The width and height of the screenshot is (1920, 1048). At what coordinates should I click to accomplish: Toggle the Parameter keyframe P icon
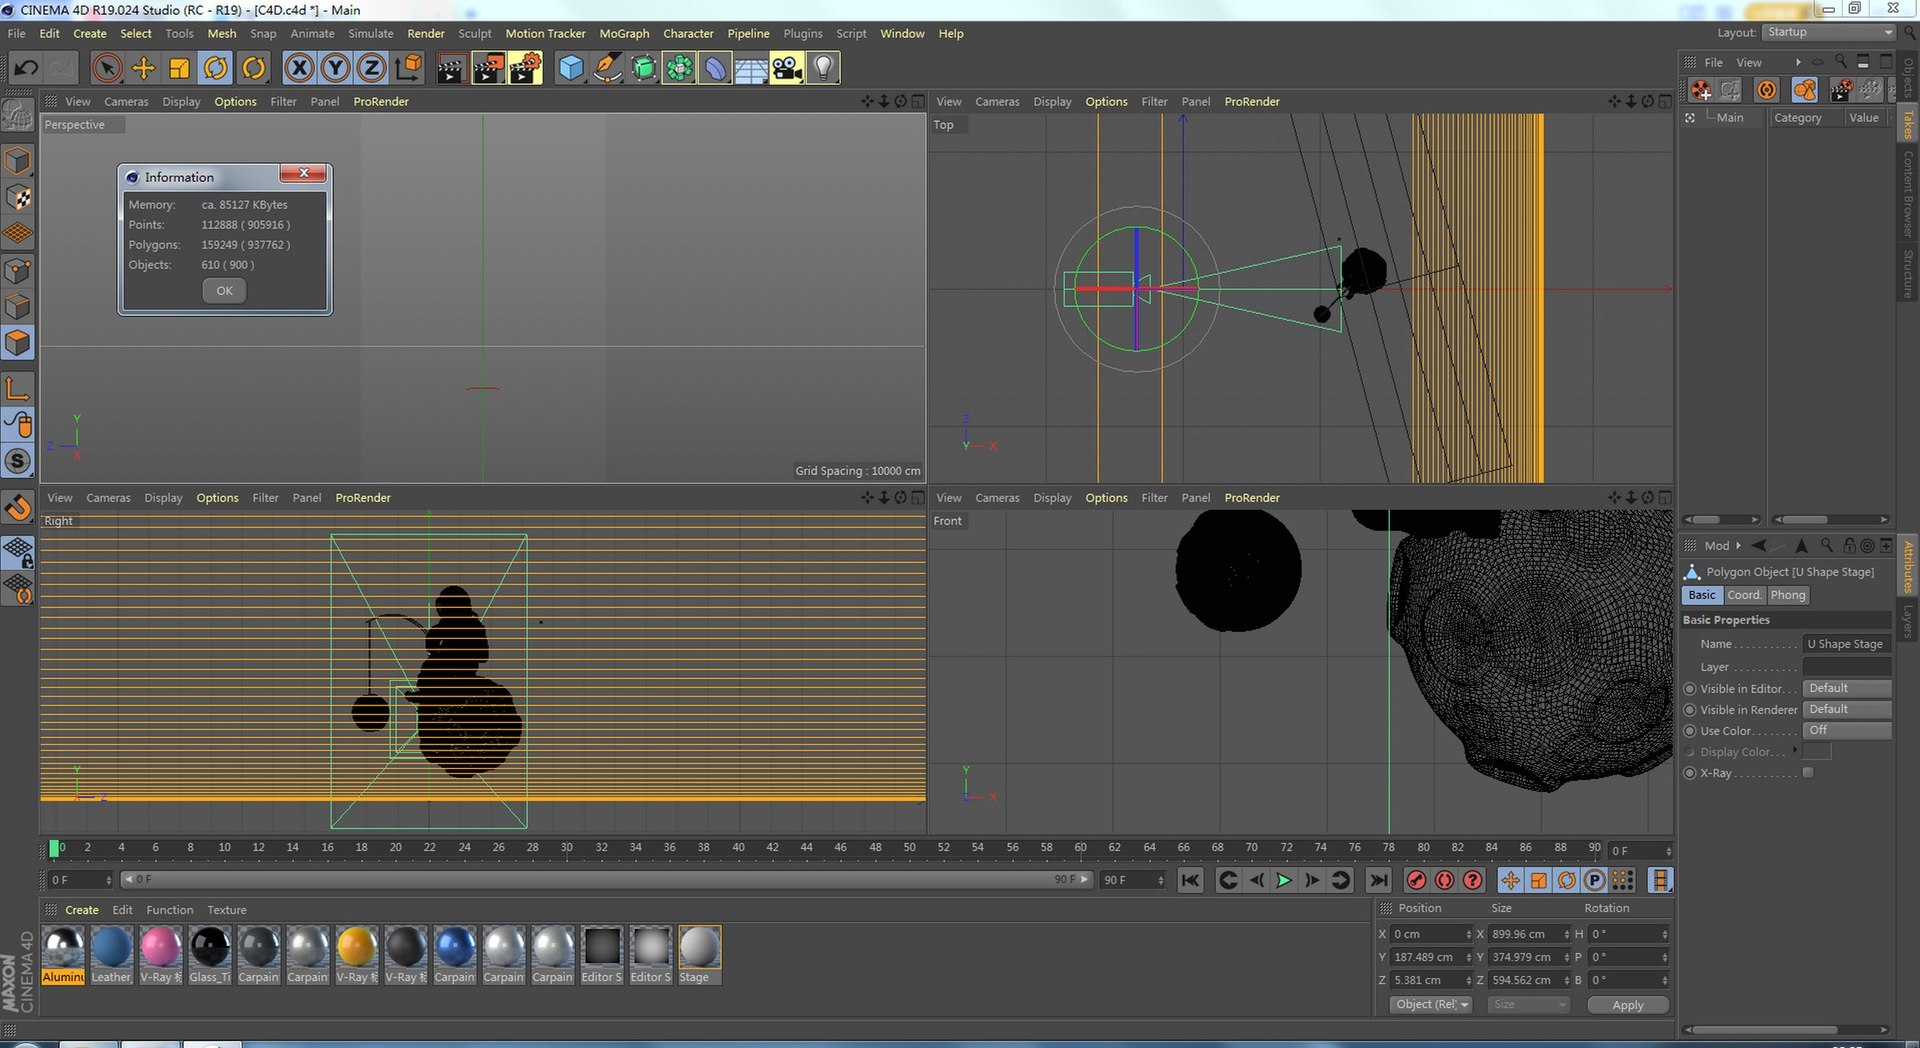click(x=1595, y=880)
